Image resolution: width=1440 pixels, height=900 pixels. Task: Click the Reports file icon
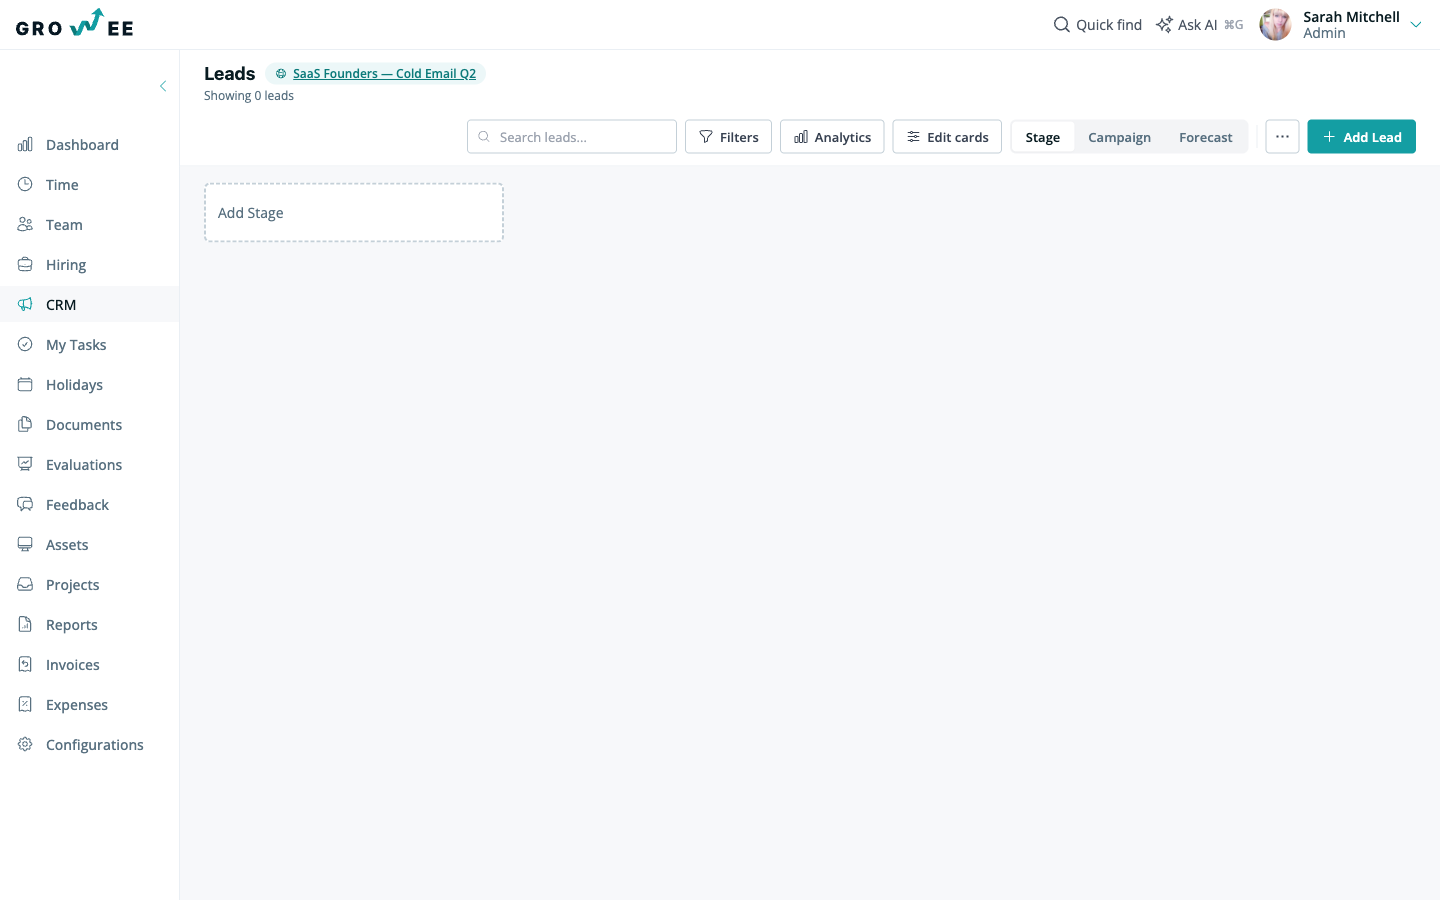click(25, 625)
